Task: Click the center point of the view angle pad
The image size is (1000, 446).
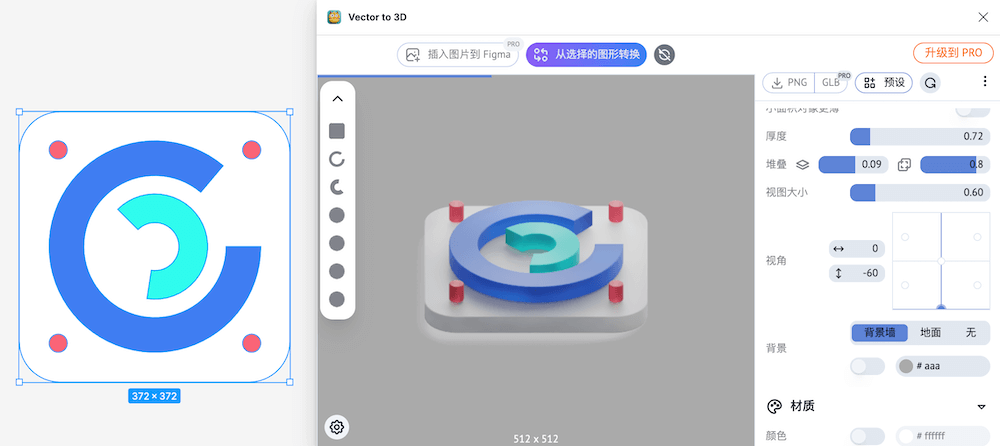Action: 941,261
